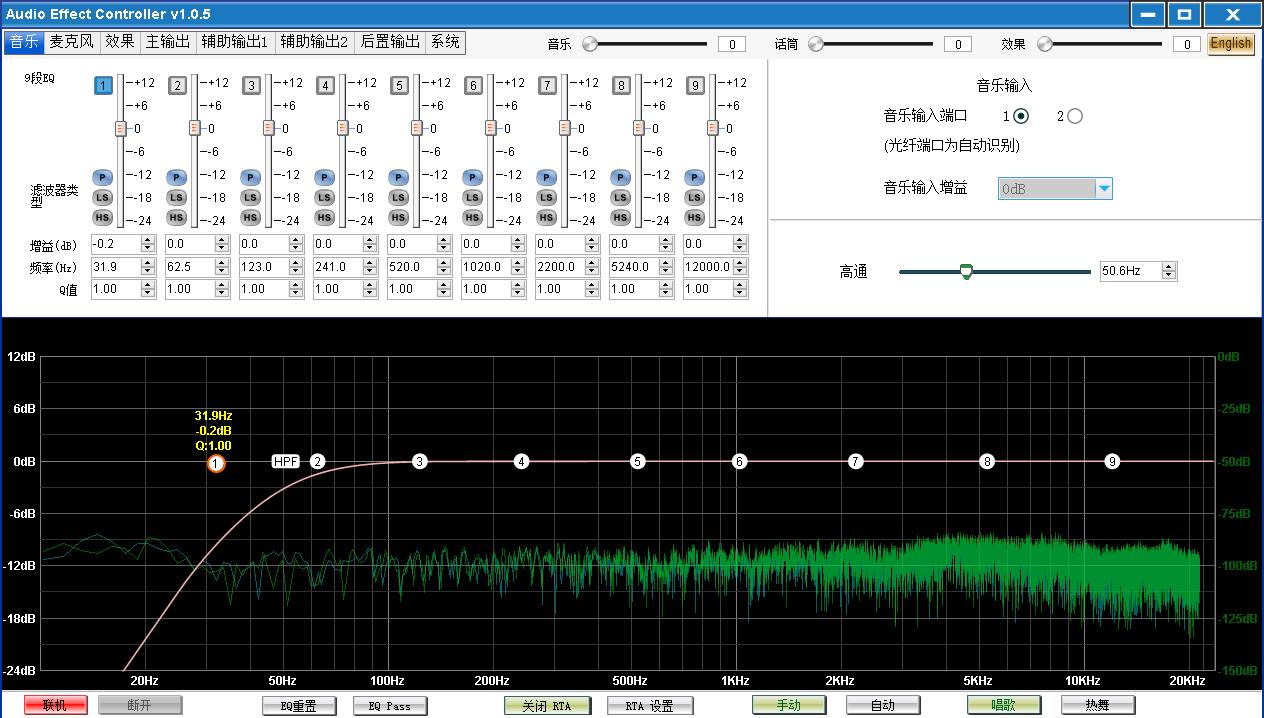Choose peak (P) filter for band 5
1264x718 pixels.
point(398,177)
